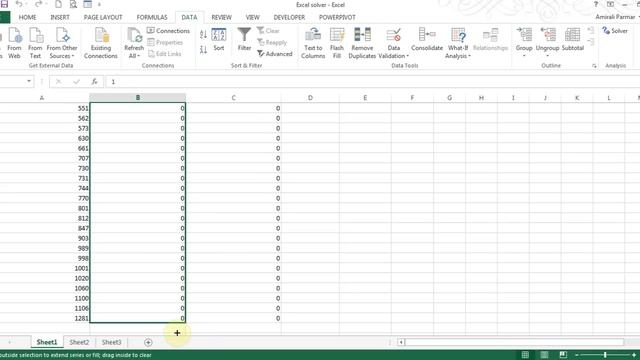Viewport: 640px width, 360px height.
Task: Click the zoom slider handle
Action: tap(605, 355)
